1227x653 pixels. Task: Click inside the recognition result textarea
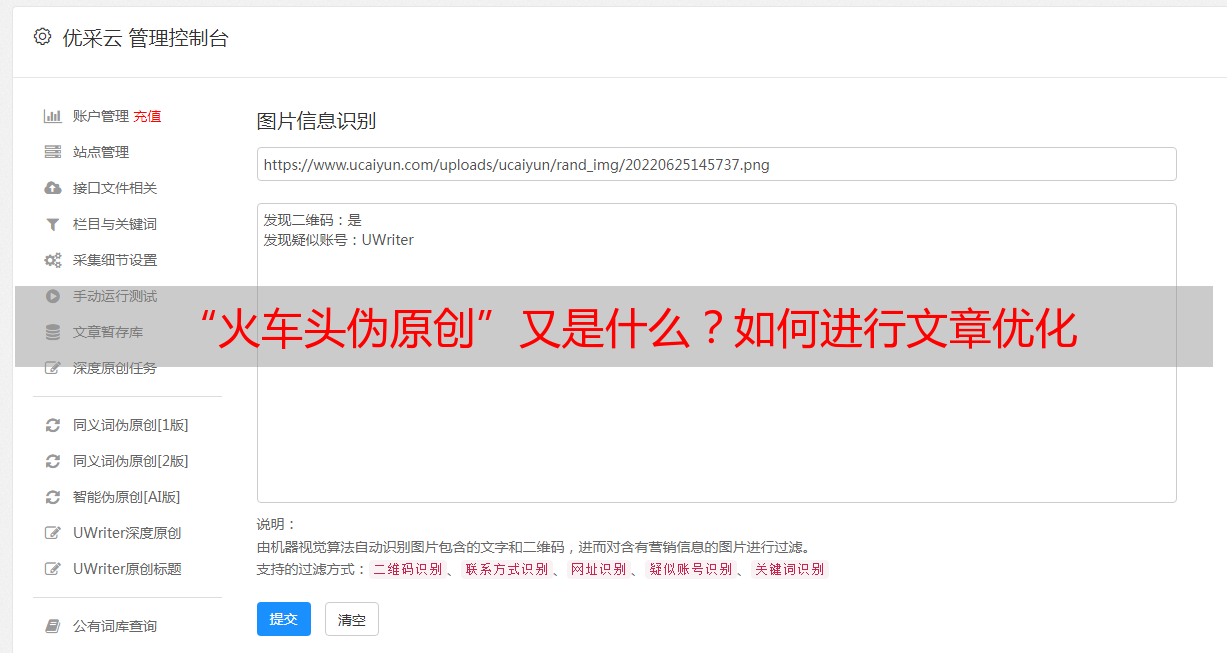(716, 353)
